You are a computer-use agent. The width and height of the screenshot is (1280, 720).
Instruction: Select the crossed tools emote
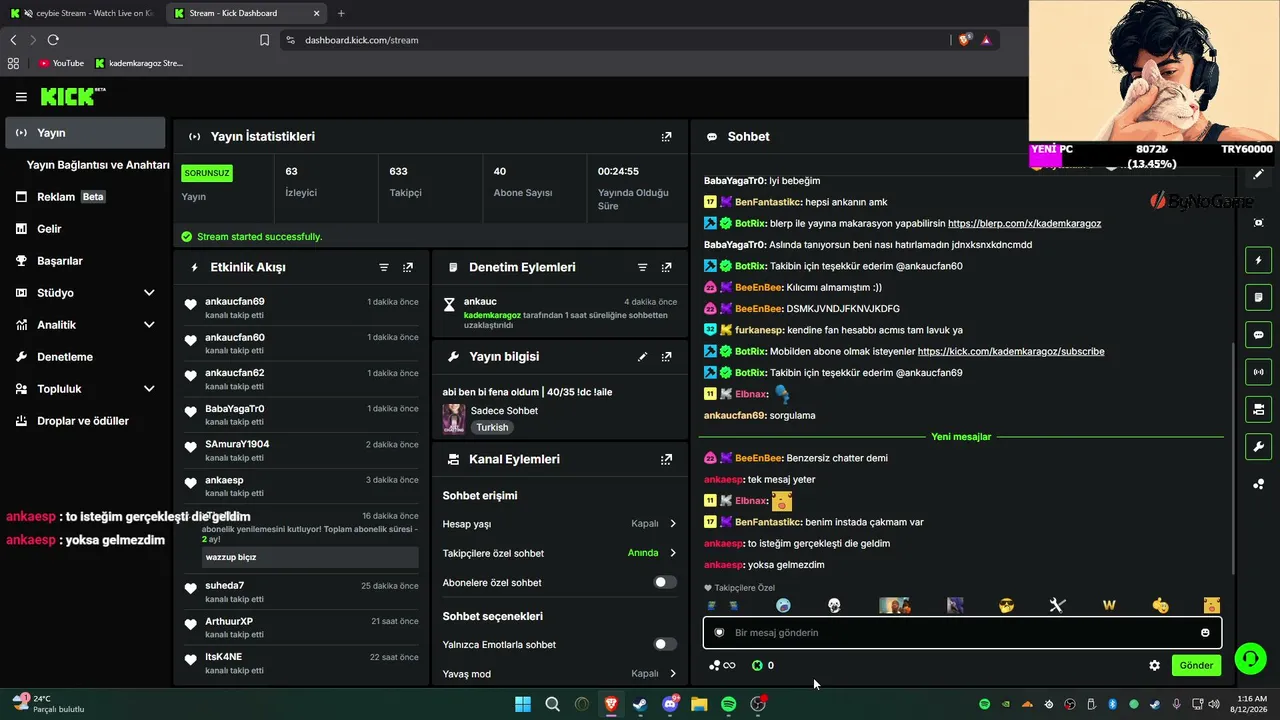(1057, 605)
